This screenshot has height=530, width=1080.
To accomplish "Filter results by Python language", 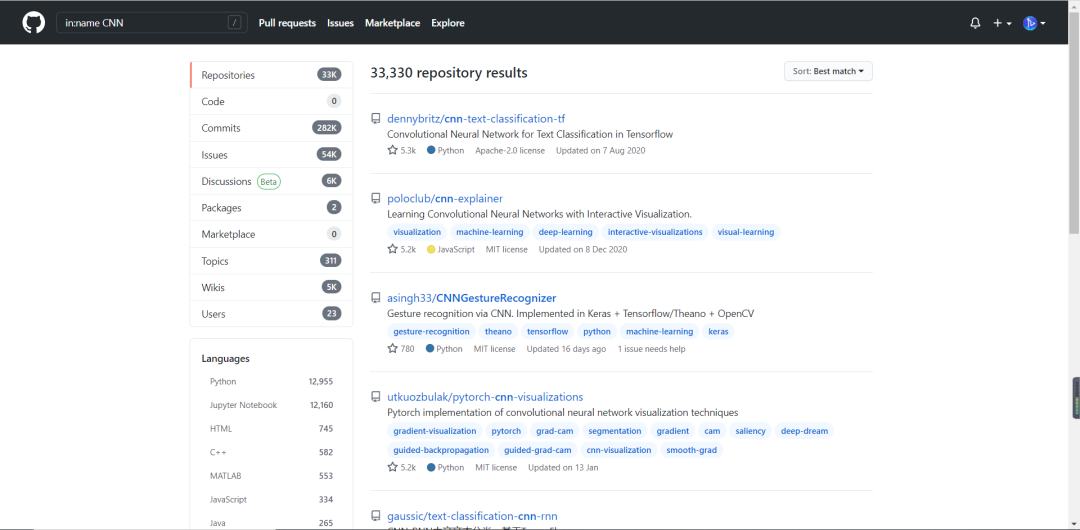I will click(x=271, y=381).
